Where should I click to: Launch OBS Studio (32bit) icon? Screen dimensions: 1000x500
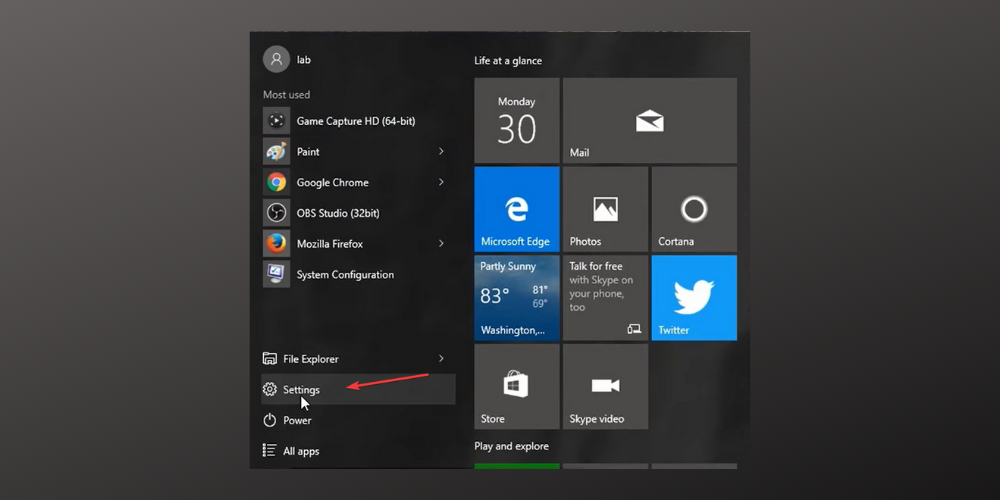point(276,212)
